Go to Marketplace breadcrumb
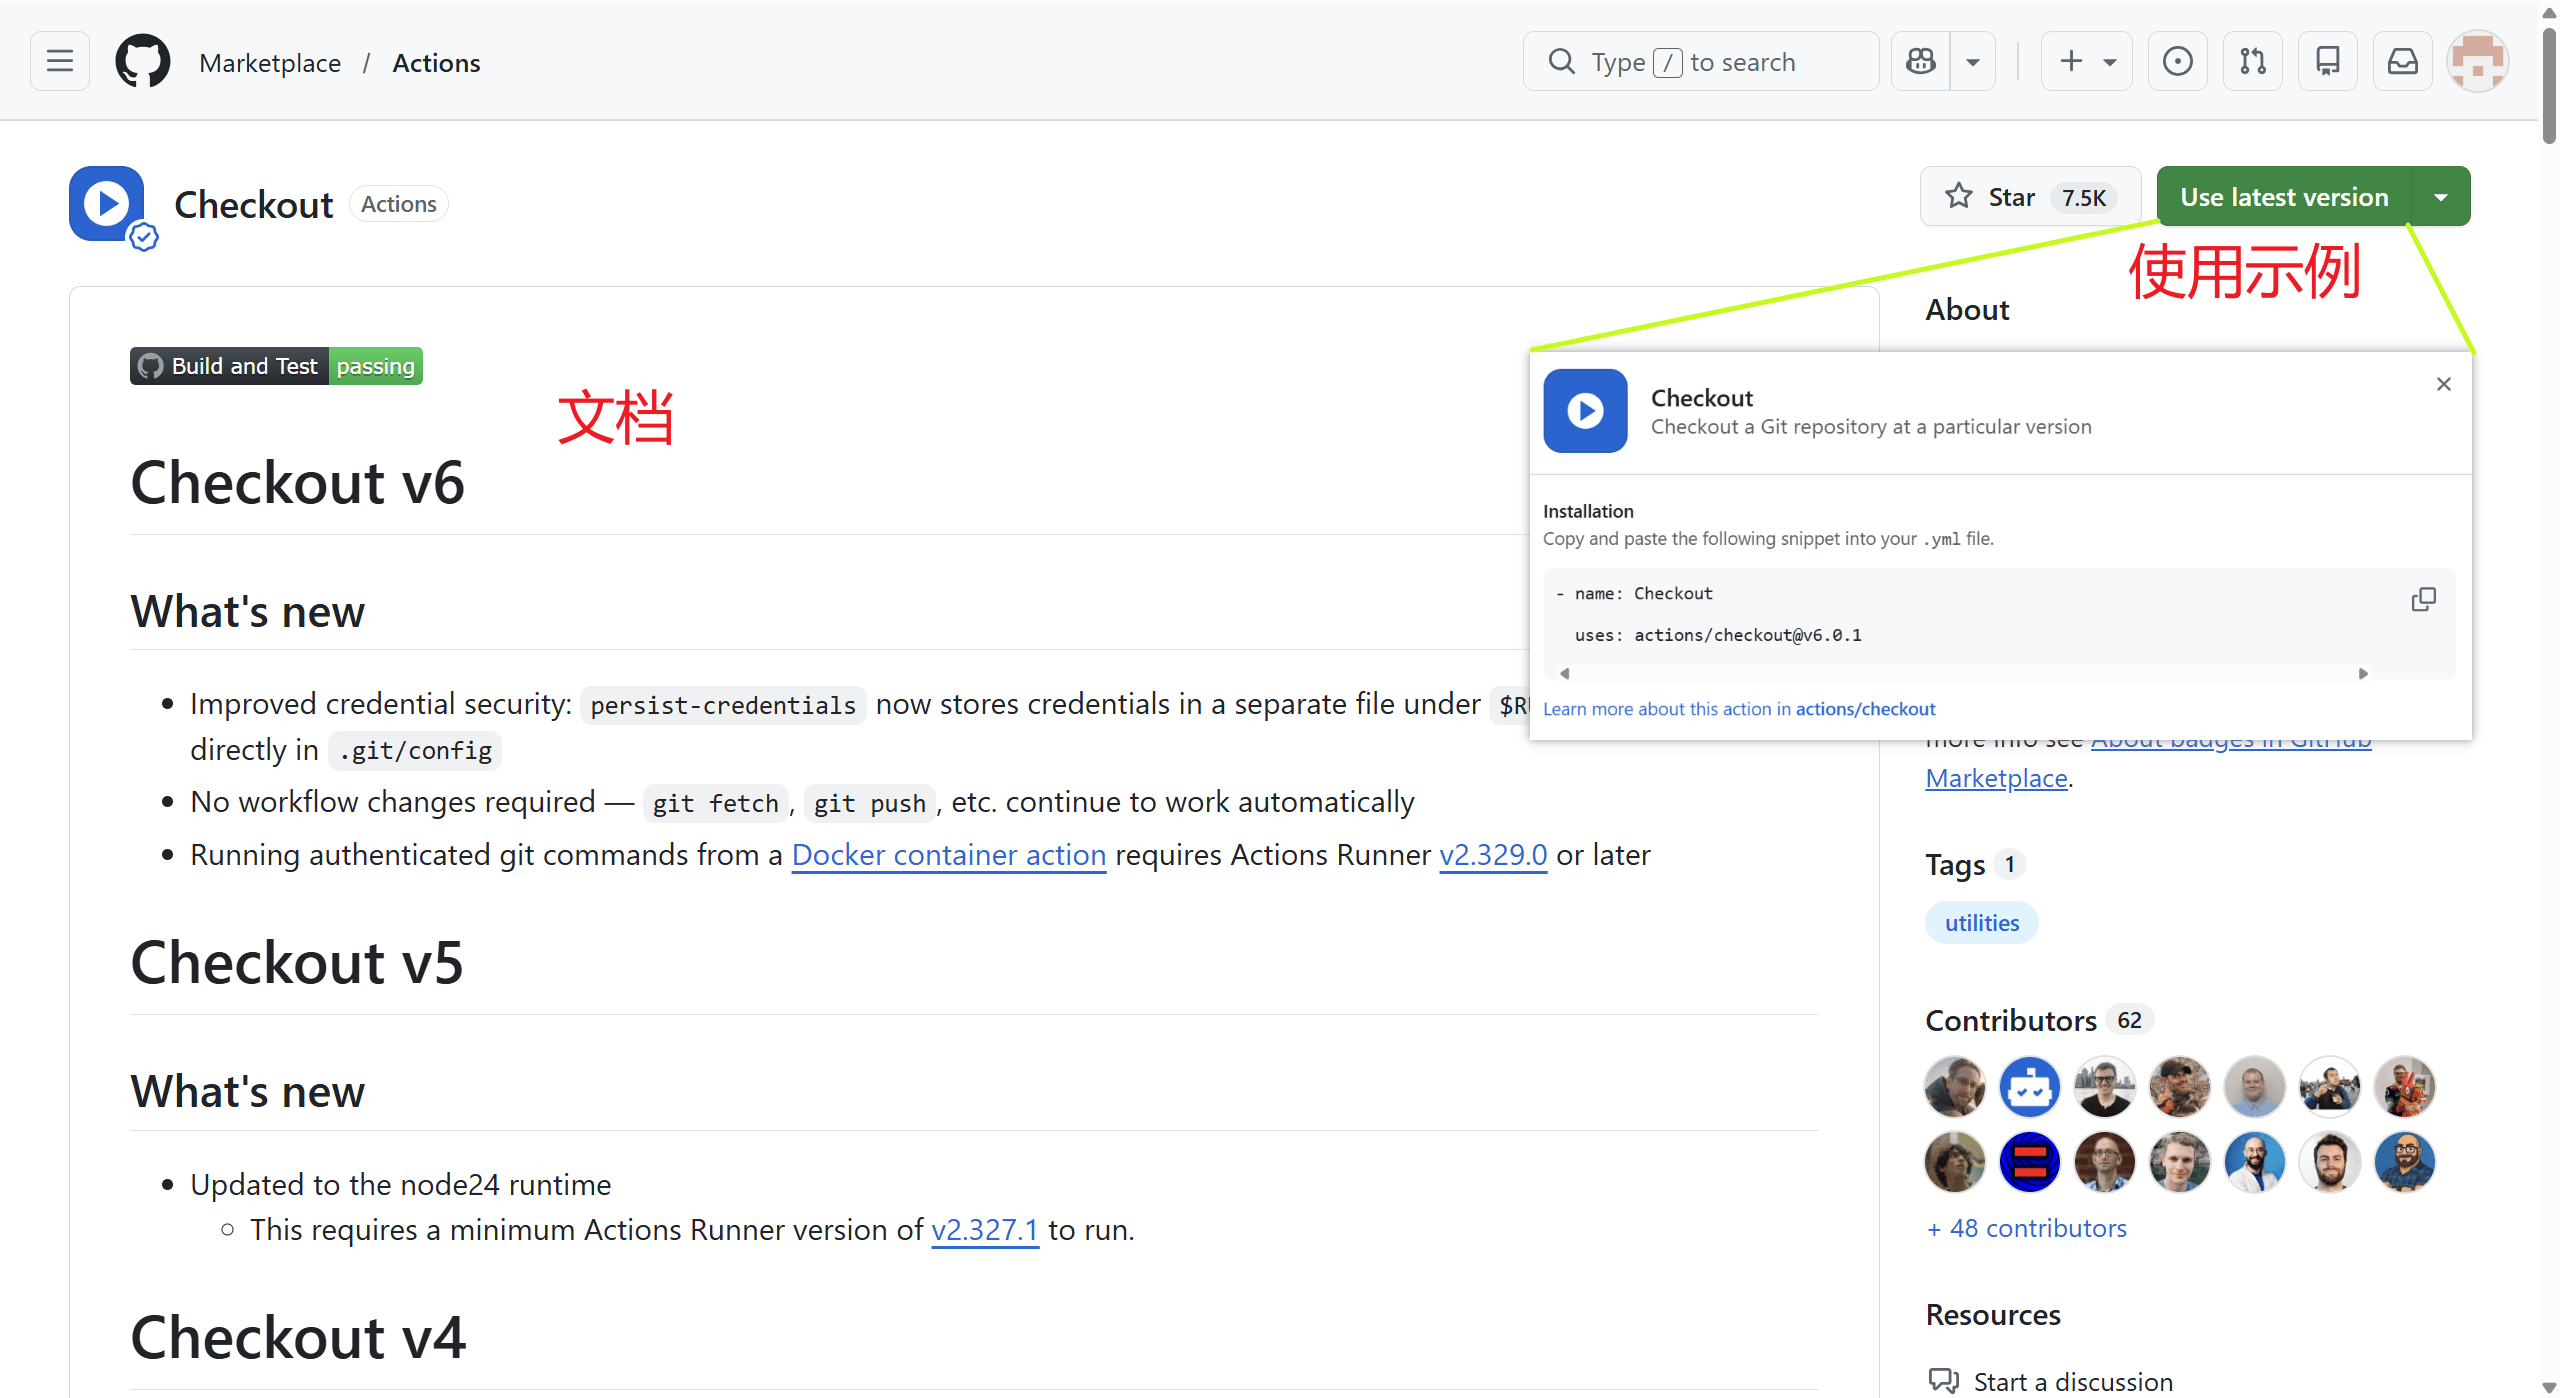Screen dimensions: 2560x1398 click(270, 63)
